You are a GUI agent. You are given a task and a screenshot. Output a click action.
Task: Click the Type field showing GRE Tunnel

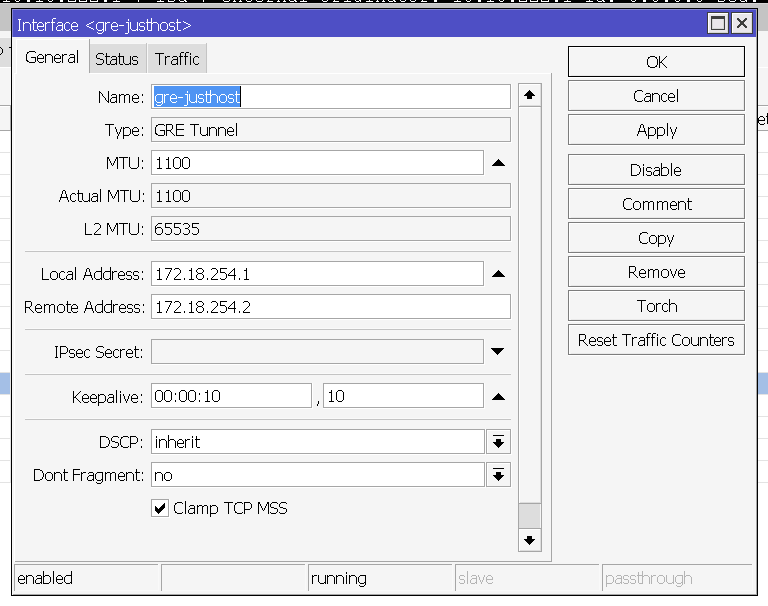(x=331, y=130)
